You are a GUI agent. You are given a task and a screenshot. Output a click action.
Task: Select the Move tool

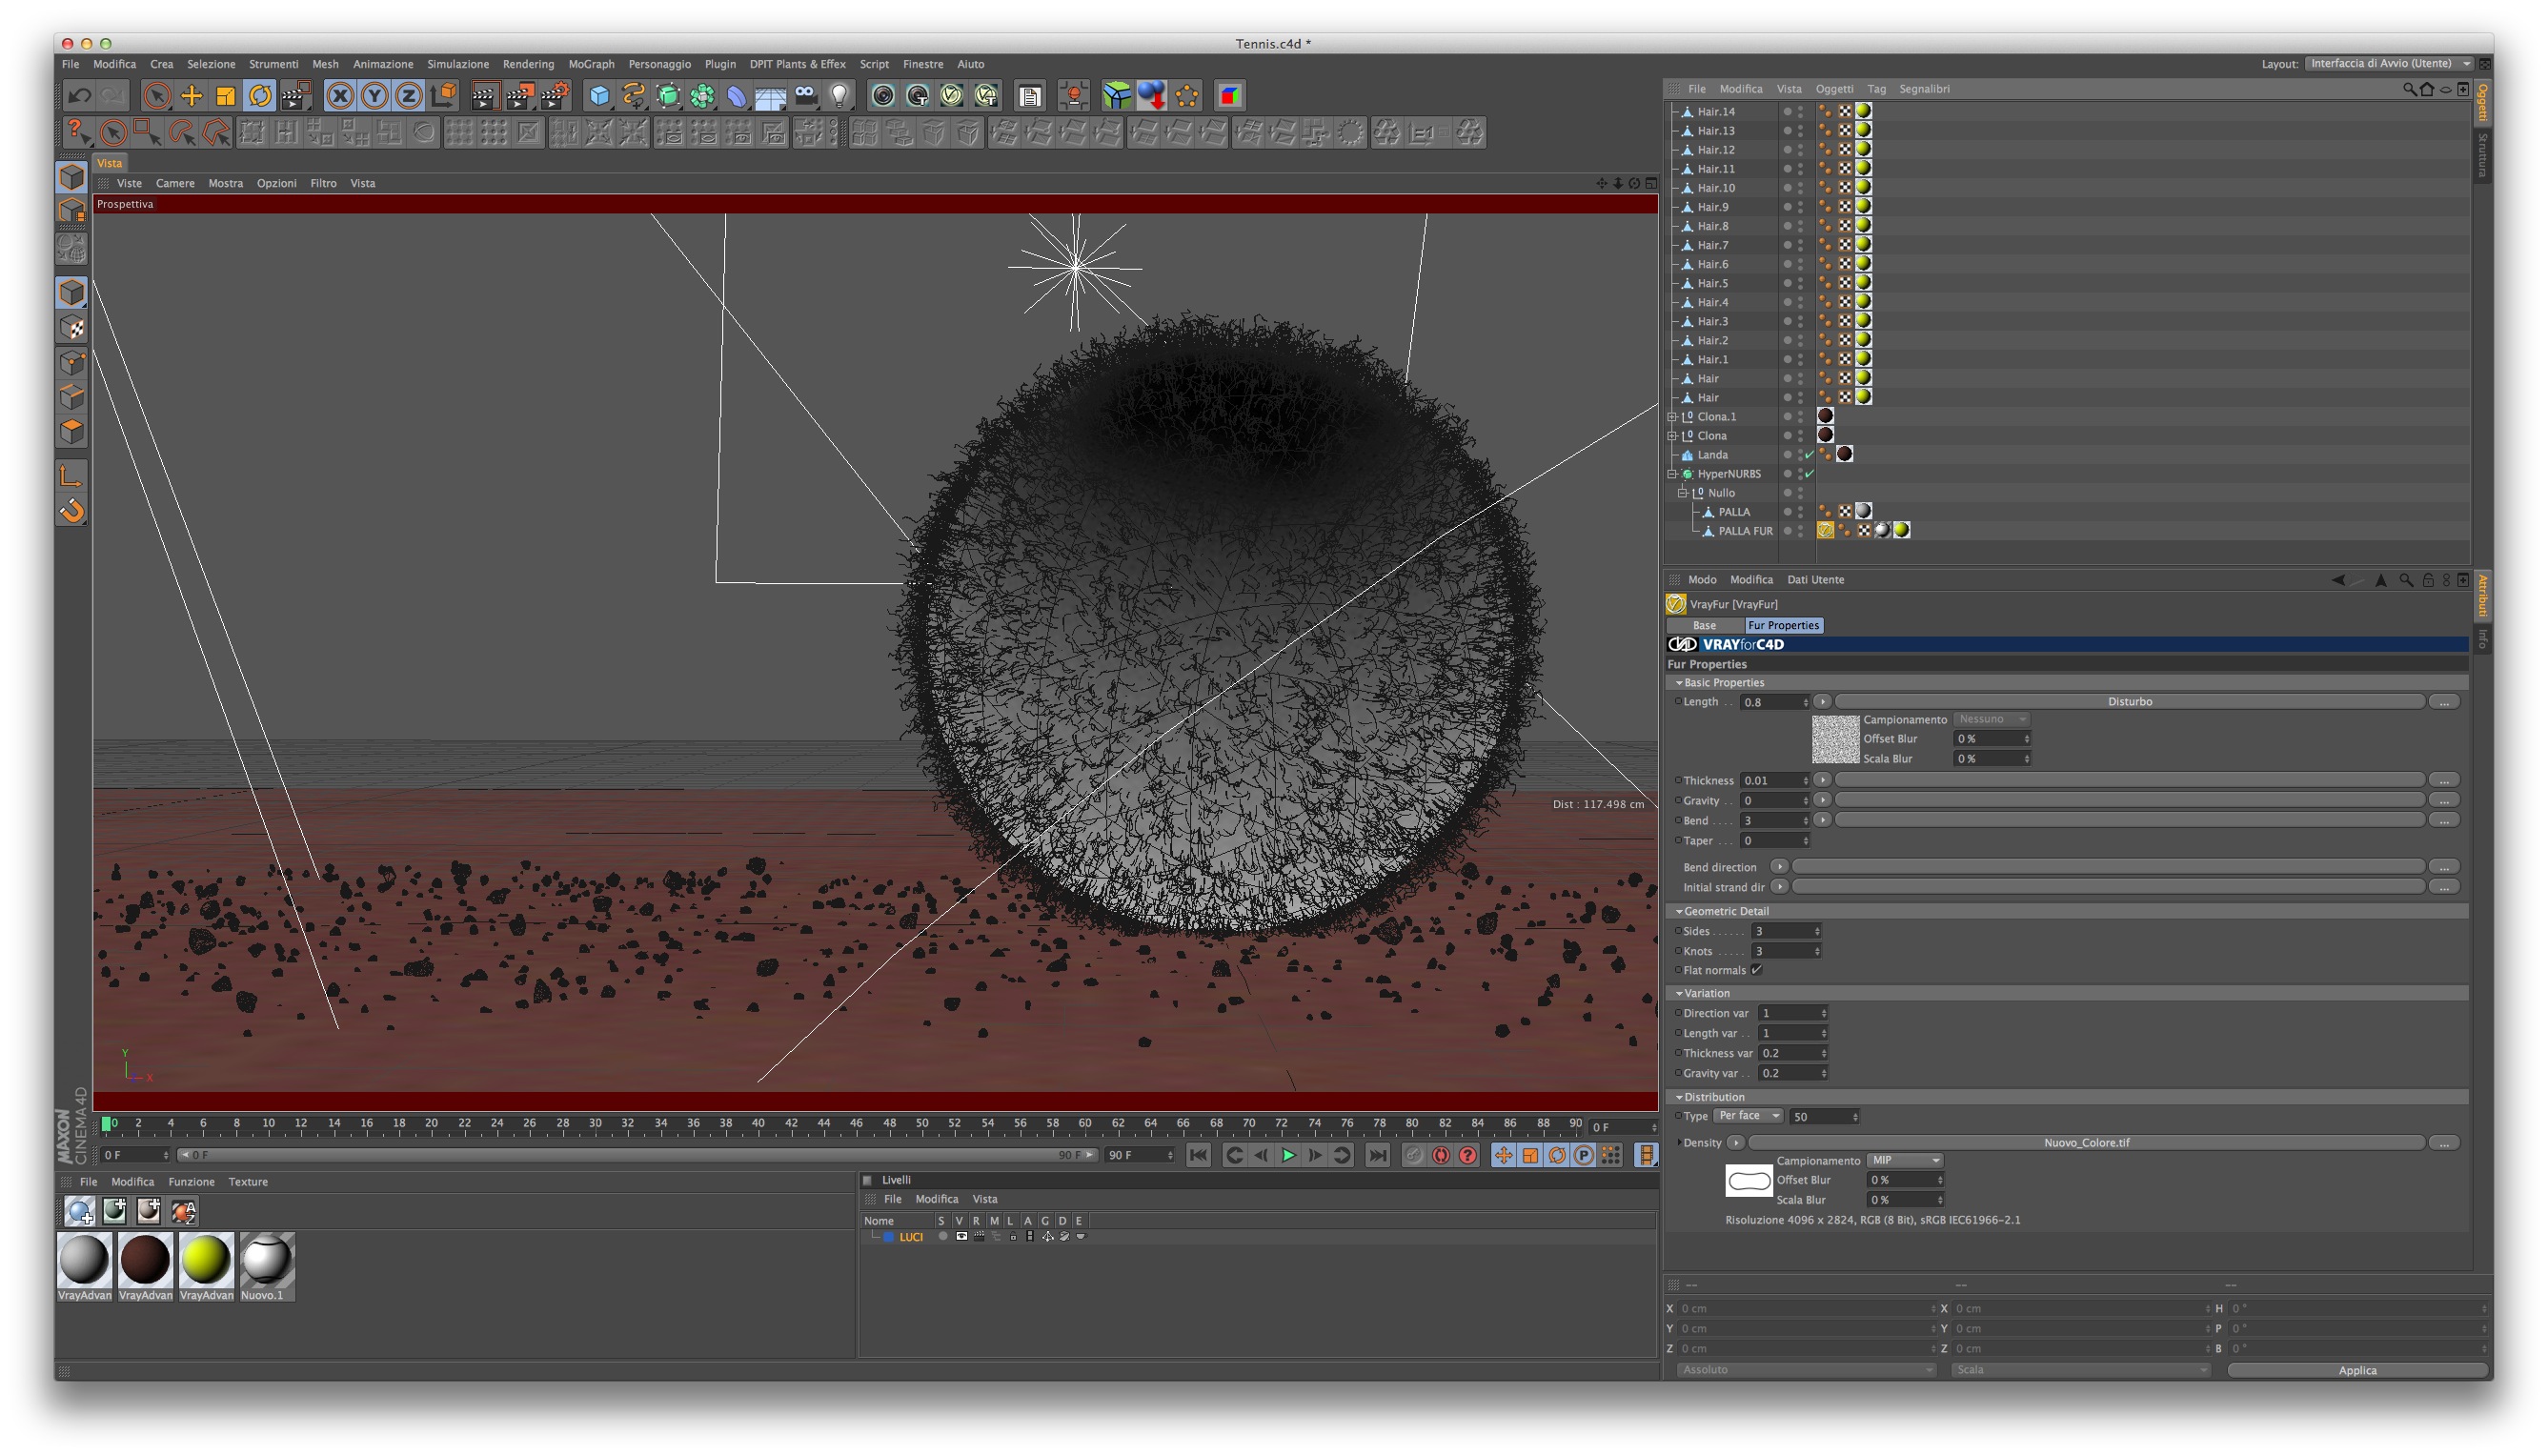click(191, 96)
